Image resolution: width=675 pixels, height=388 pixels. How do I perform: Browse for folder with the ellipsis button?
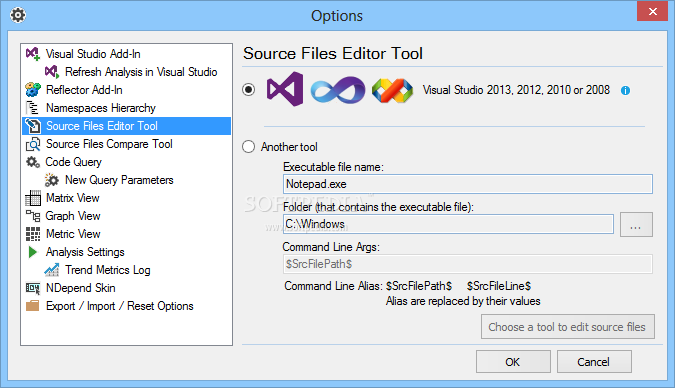pos(636,224)
